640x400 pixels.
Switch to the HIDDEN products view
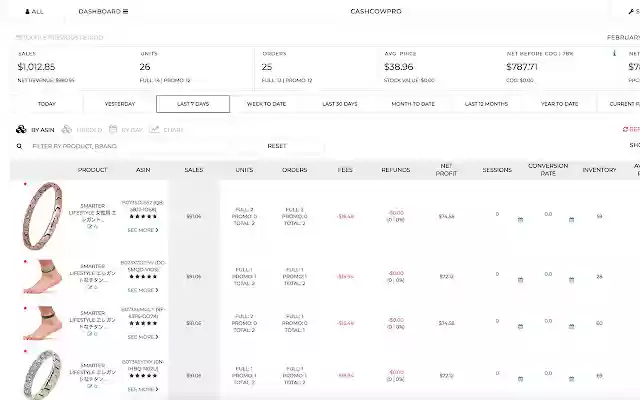click(x=82, y=130)
